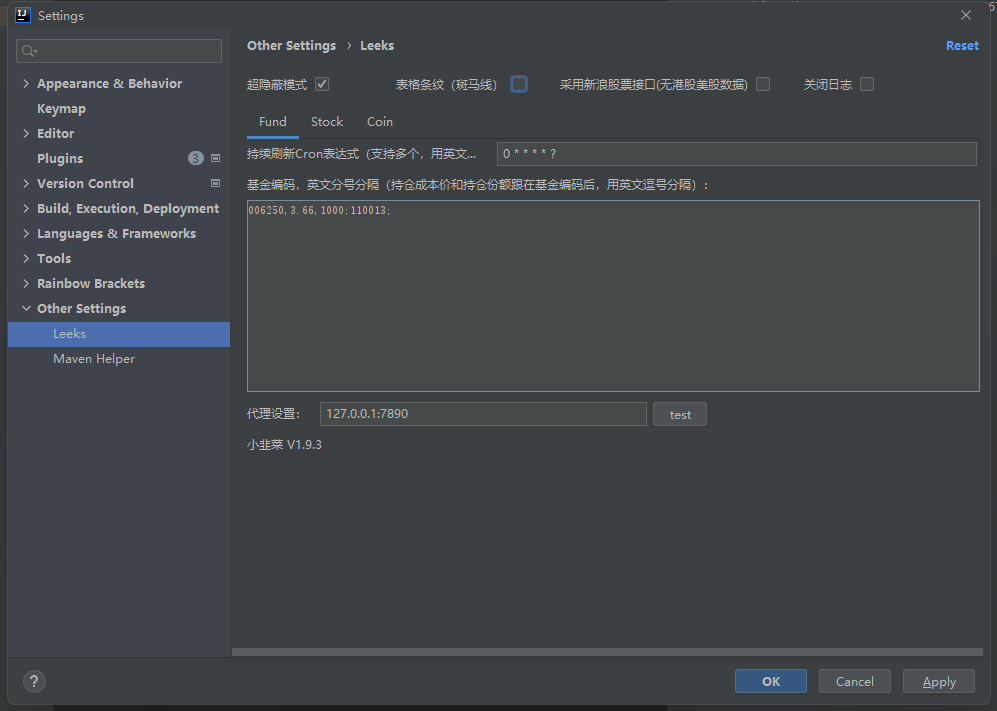Click the 代理设置 label
The image size is (997, 711).
273,414
